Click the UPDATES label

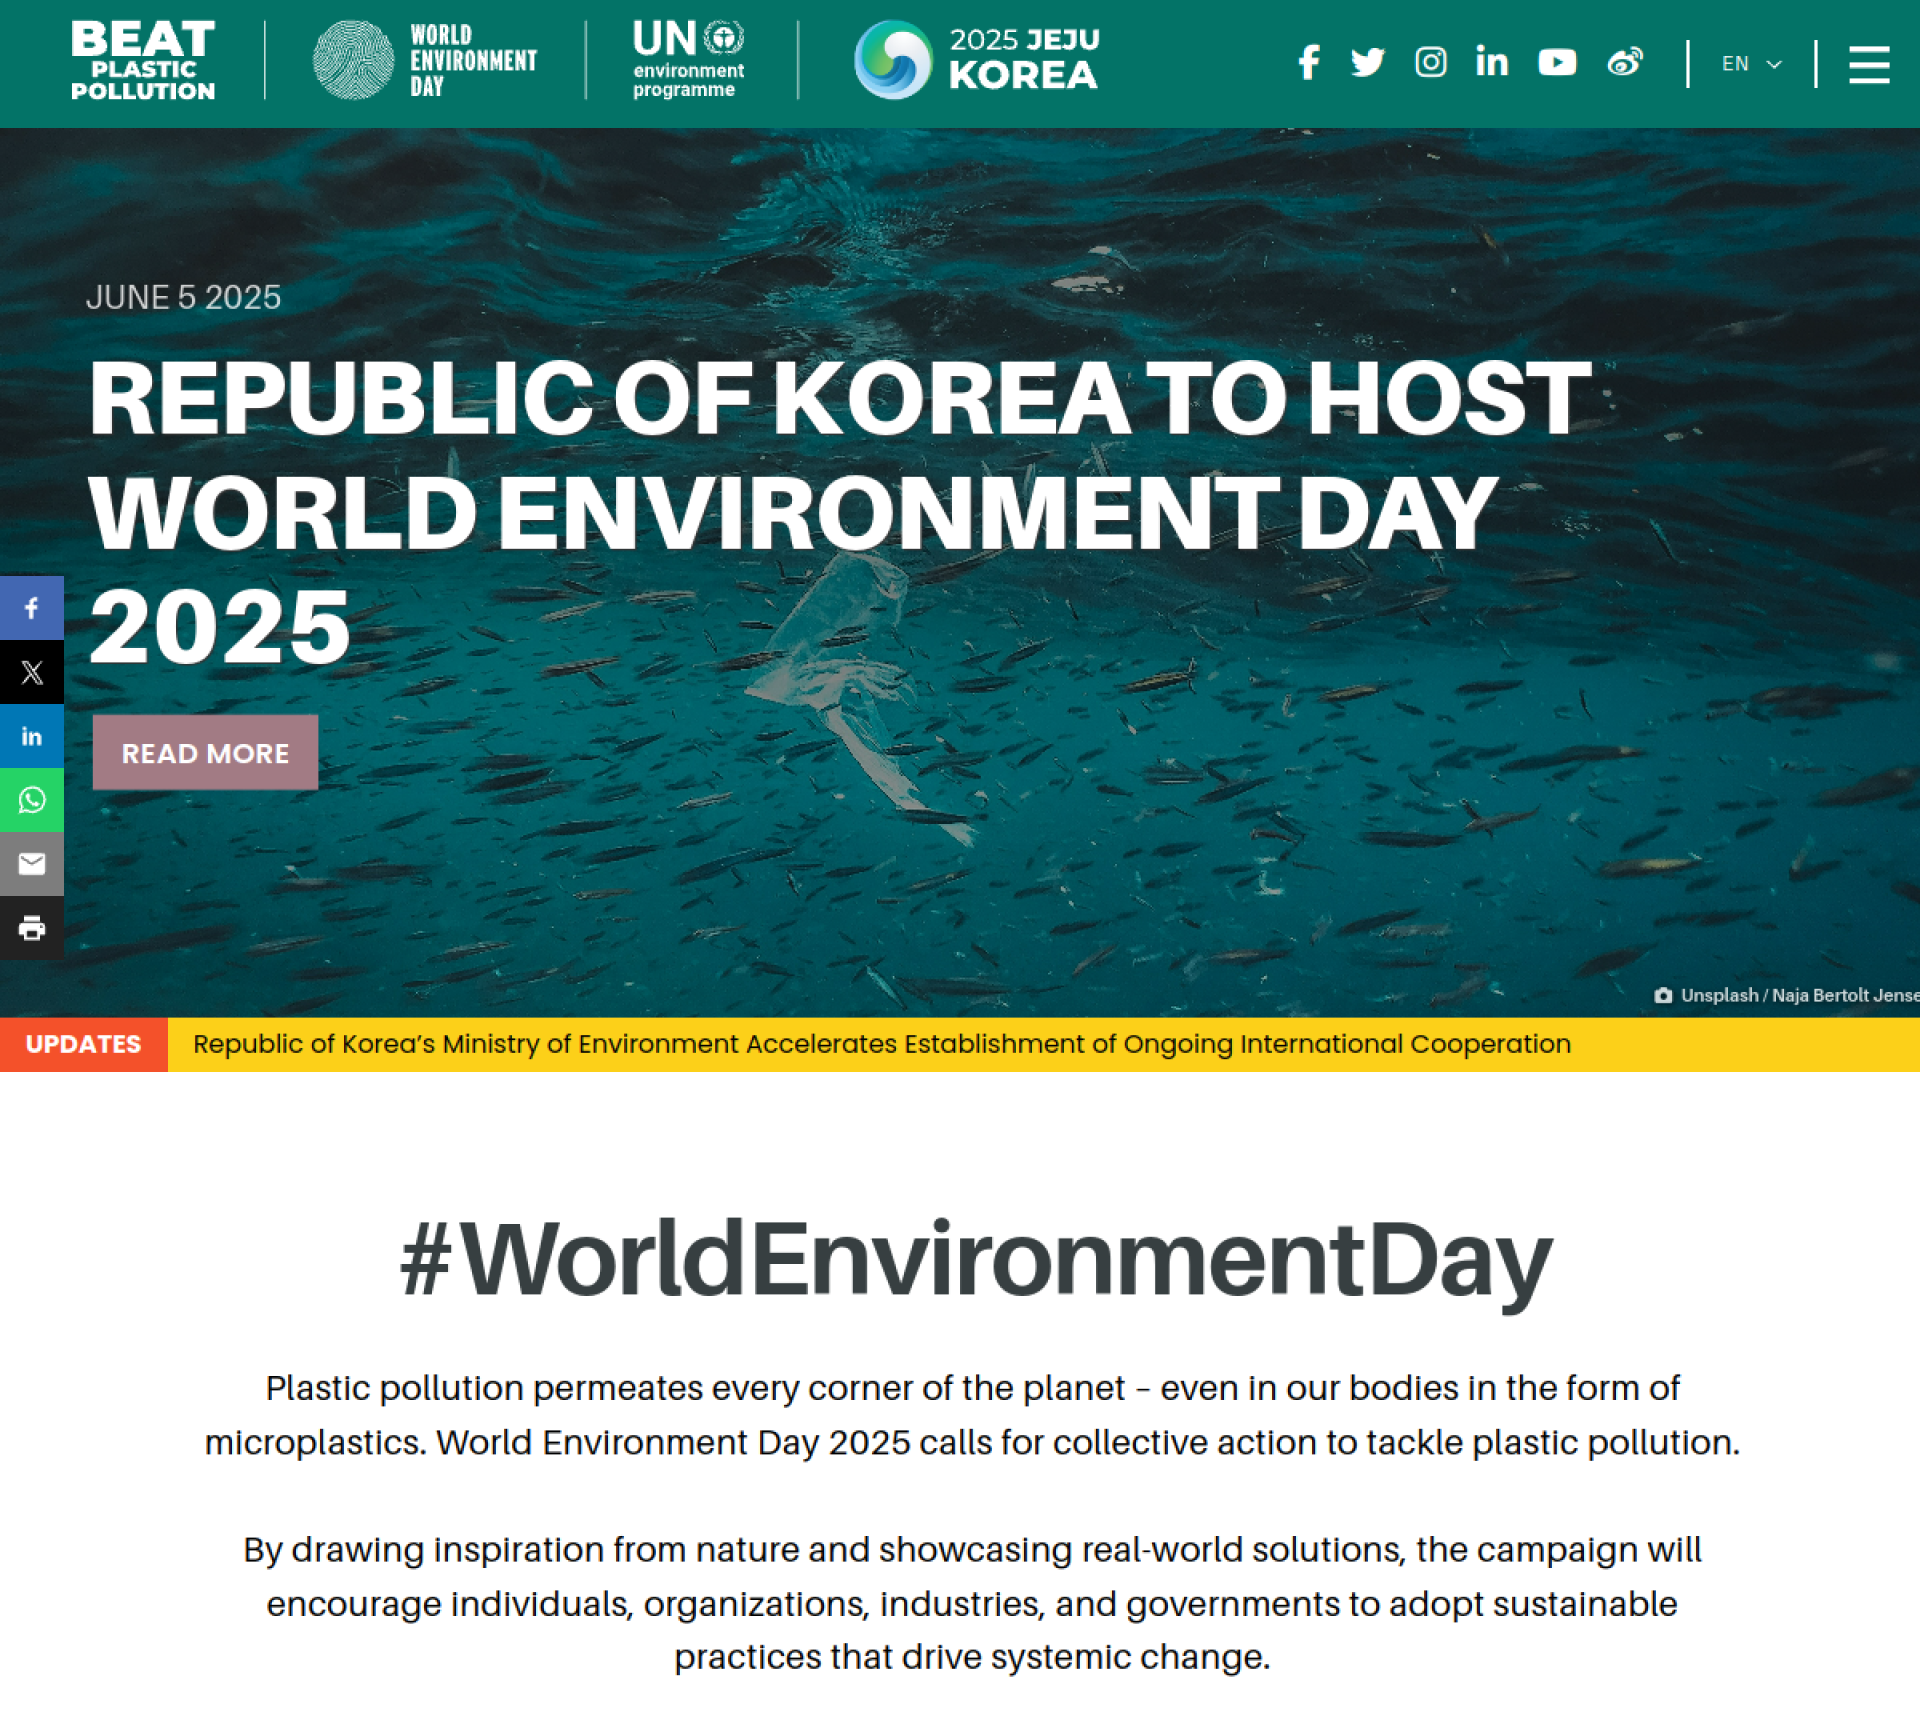pos(84,1044)
